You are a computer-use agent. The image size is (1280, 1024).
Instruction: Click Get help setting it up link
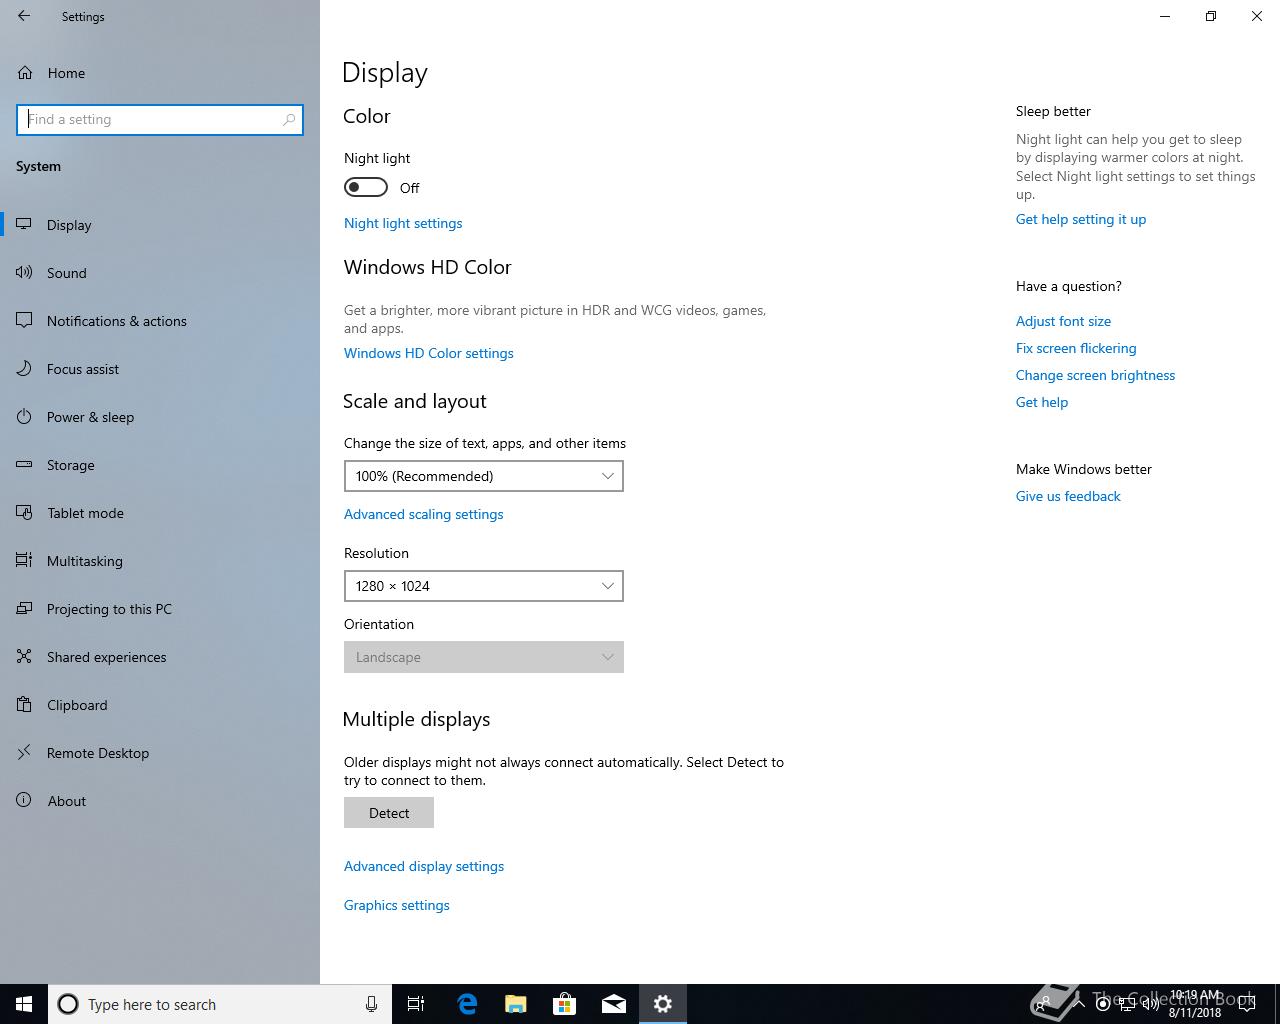click(x=1081, y=219)
